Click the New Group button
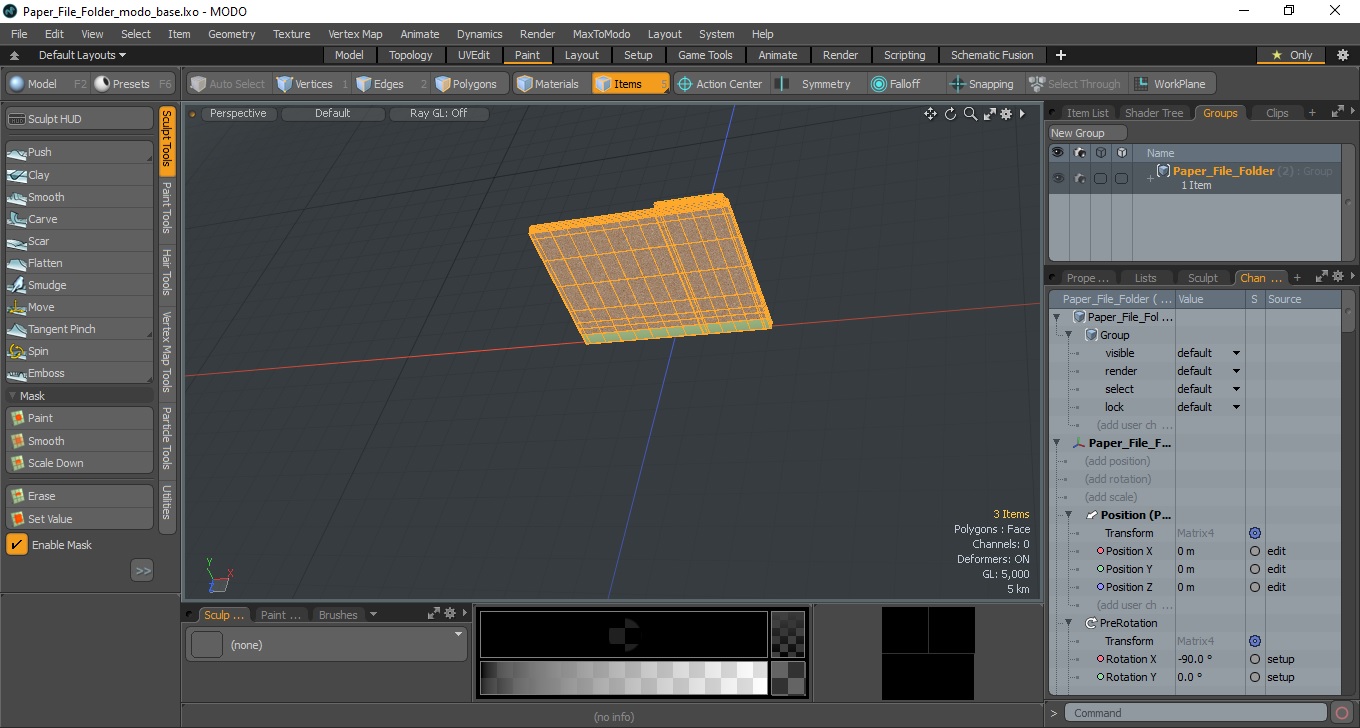This screenshot has height=728, width=1360. 1087,133
